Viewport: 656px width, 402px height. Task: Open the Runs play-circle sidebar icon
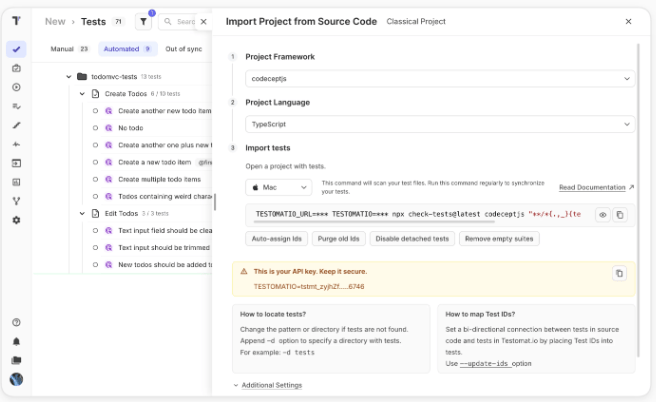coord(16,87)
